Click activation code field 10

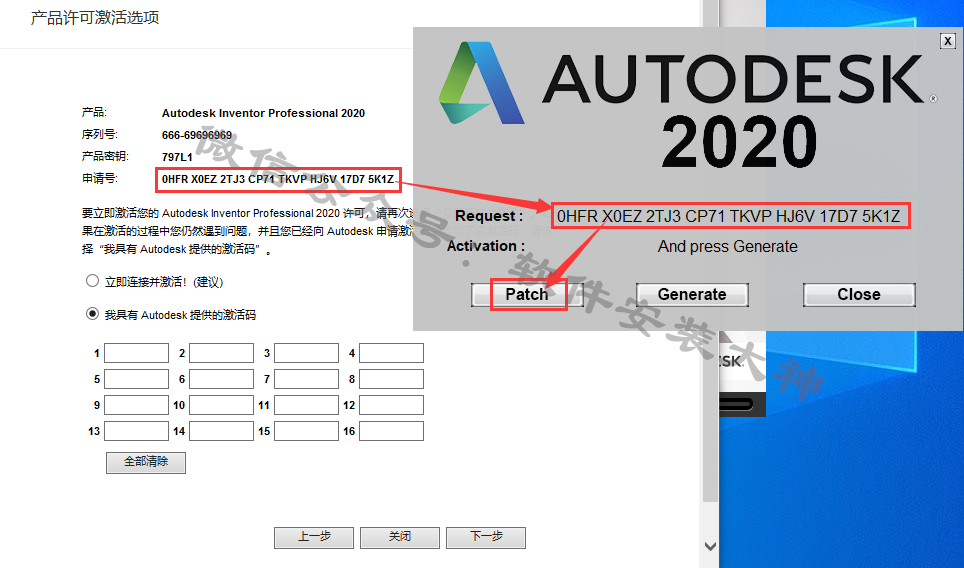coord(221,405)
